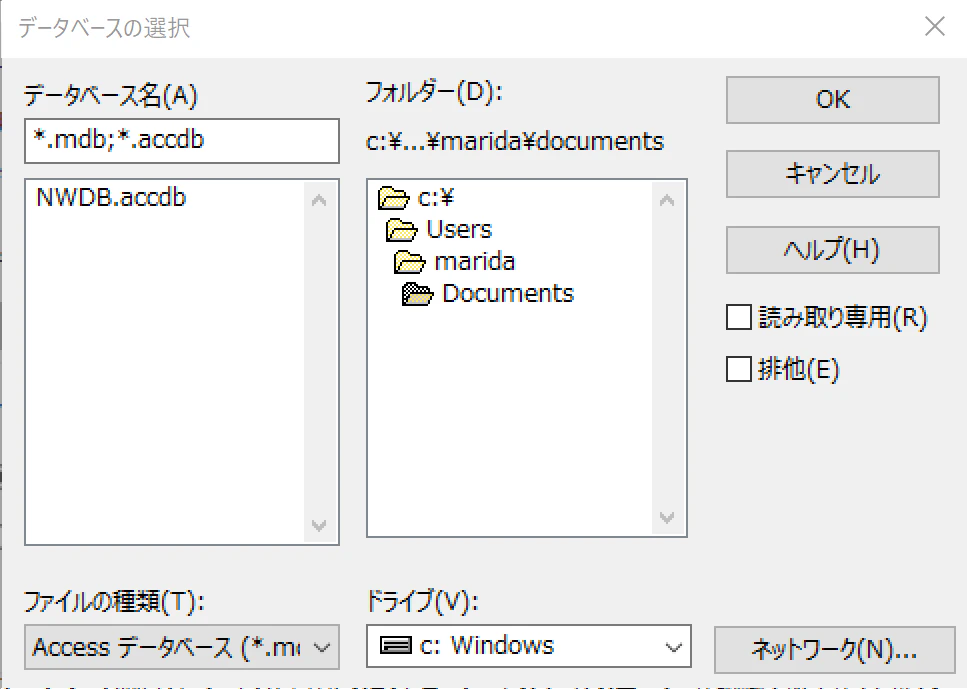Screen dimensions: 967x689
Task: Enable the 読み取り専用(R) checkbox
Action: (x=739, y=318)
